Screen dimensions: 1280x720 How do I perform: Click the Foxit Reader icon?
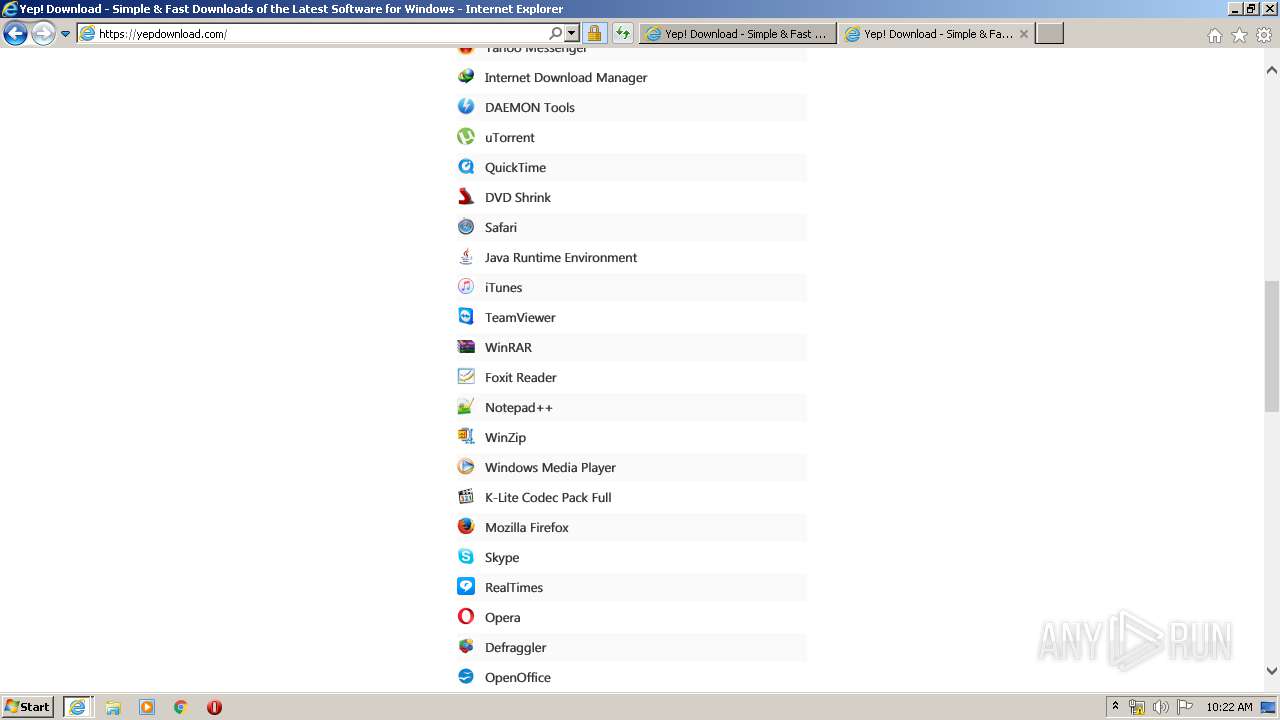click(x=466, y=377)
